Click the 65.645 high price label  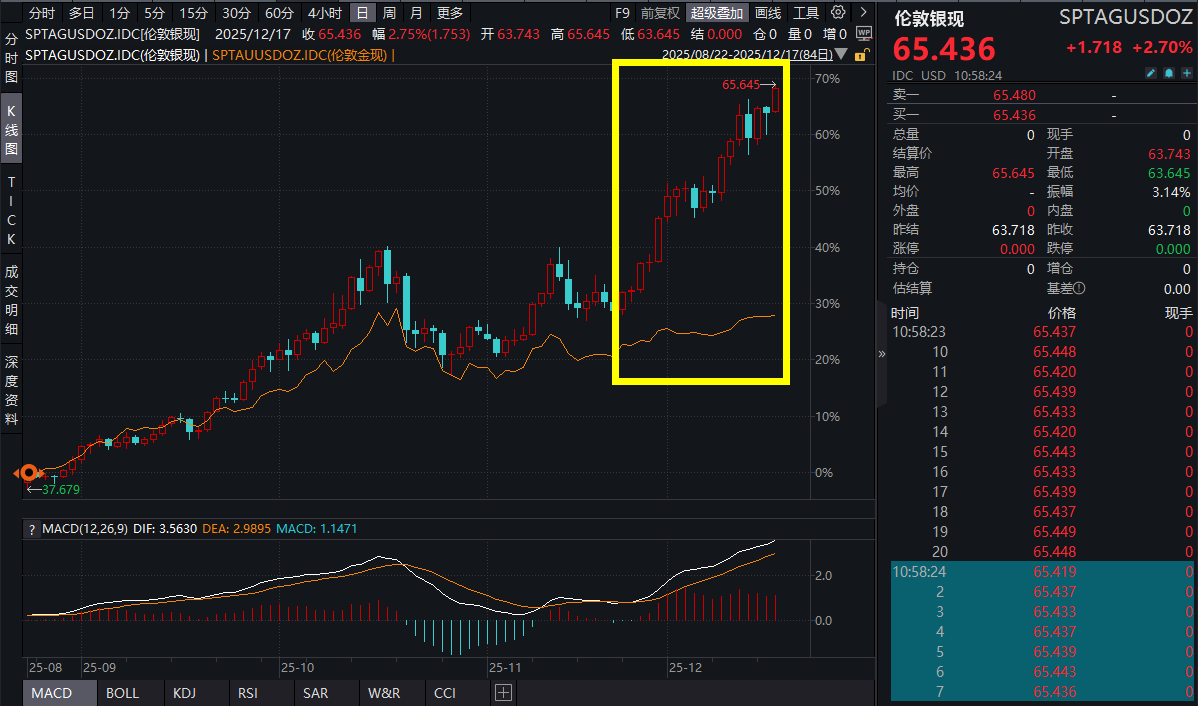click(x=741, y=85)
